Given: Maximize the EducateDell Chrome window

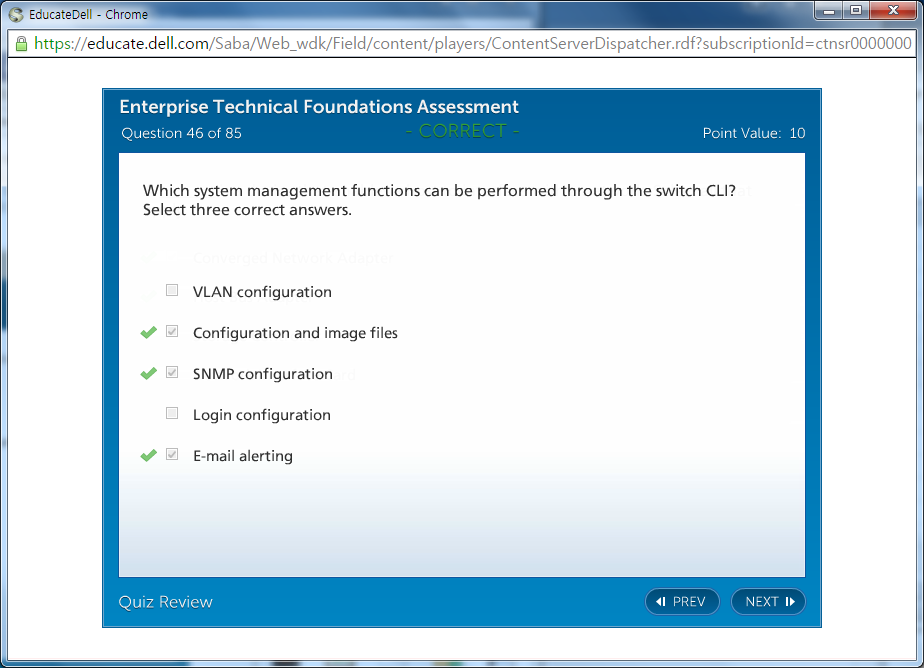Looking at the screenshot, I should (856, 11).
